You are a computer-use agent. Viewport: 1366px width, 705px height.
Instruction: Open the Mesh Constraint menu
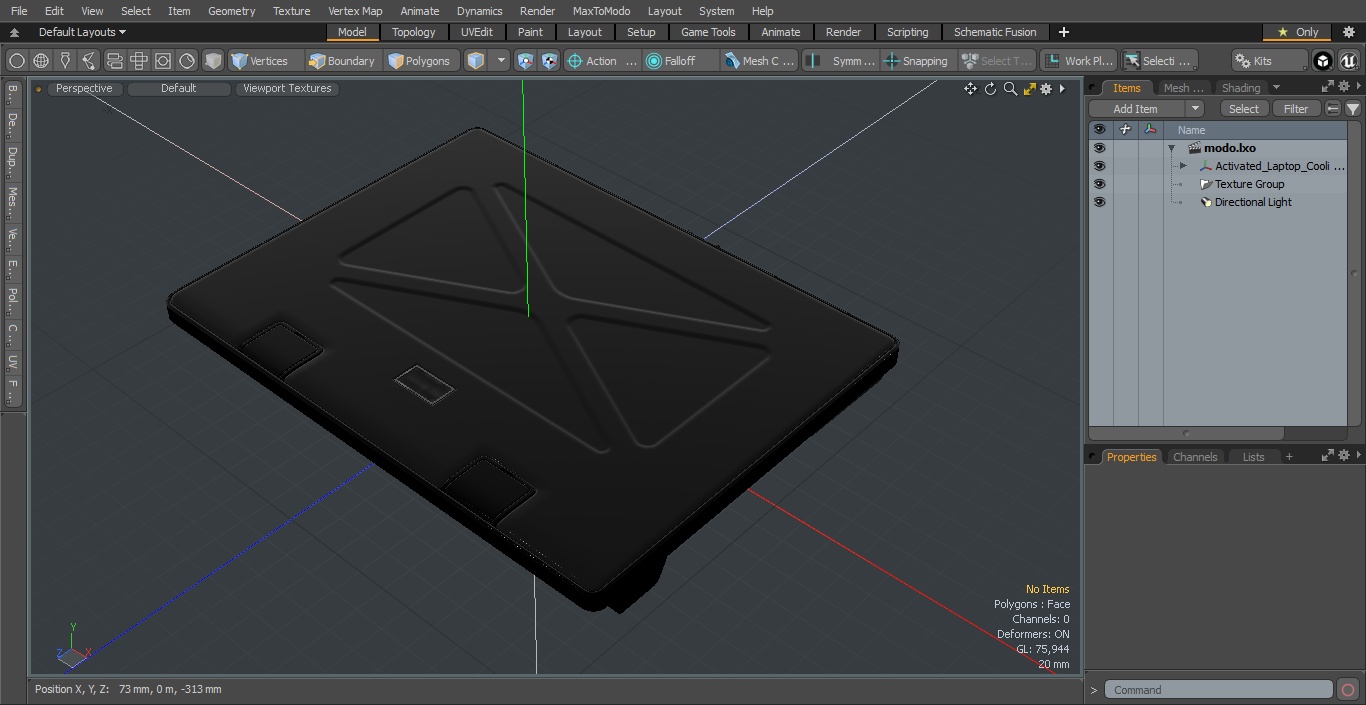coord(760,61)
